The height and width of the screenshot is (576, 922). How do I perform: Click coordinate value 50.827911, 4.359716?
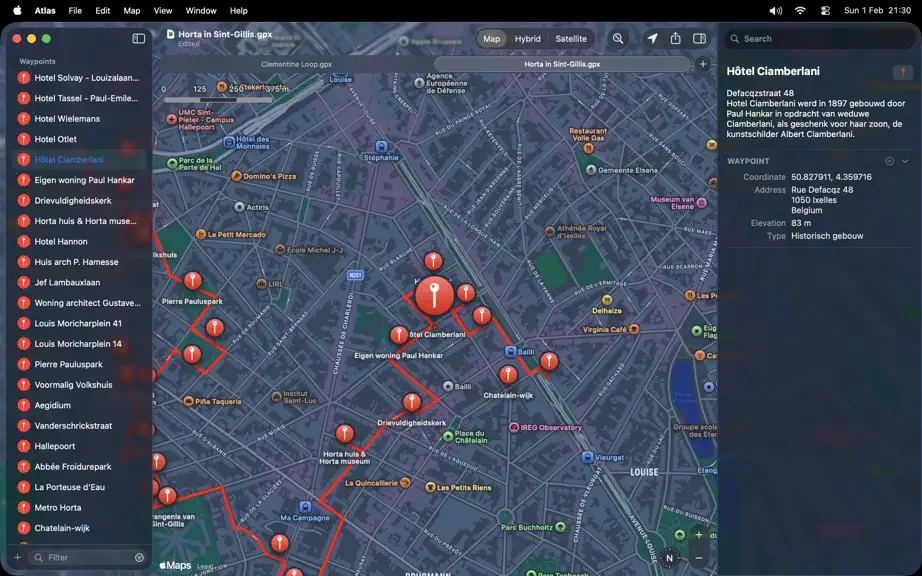click(831, 177)
